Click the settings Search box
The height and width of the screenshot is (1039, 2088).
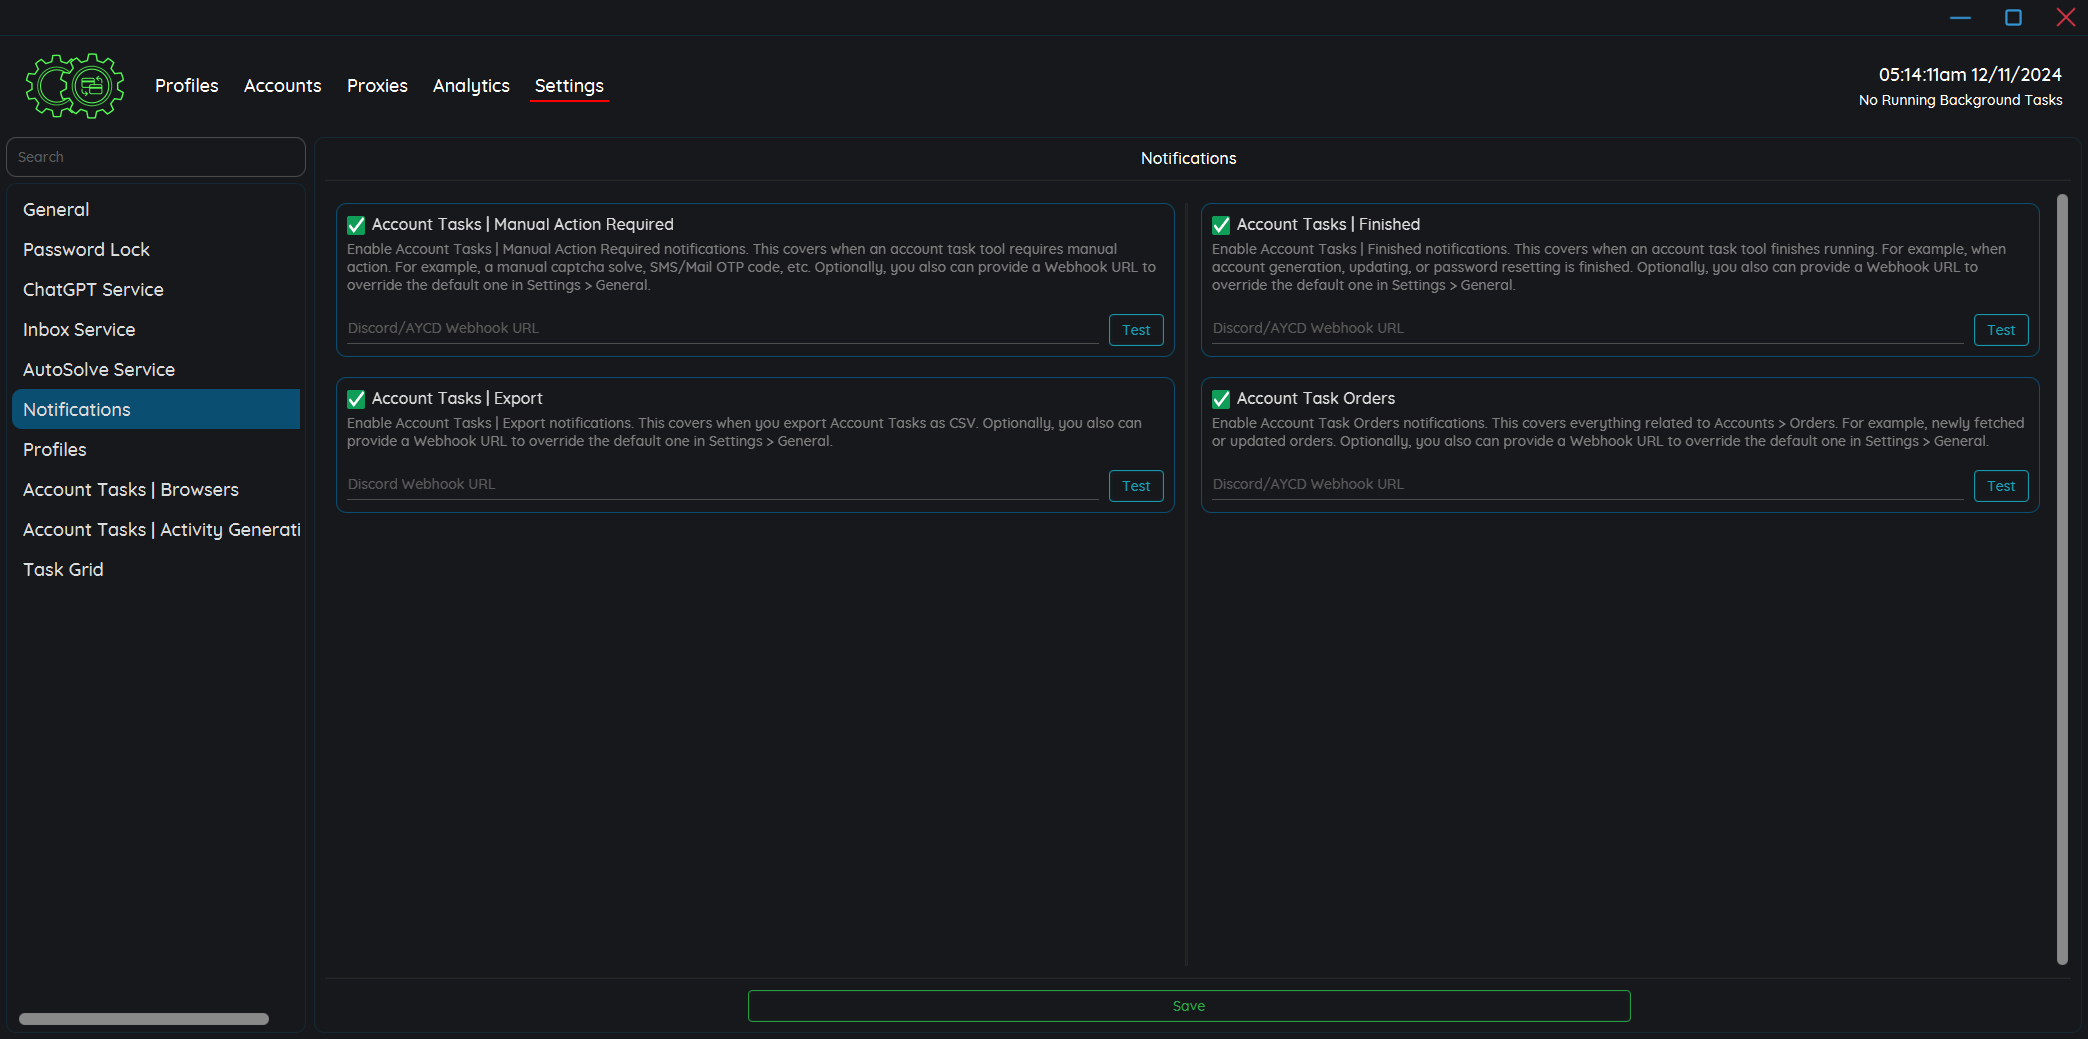pos(156,157)
